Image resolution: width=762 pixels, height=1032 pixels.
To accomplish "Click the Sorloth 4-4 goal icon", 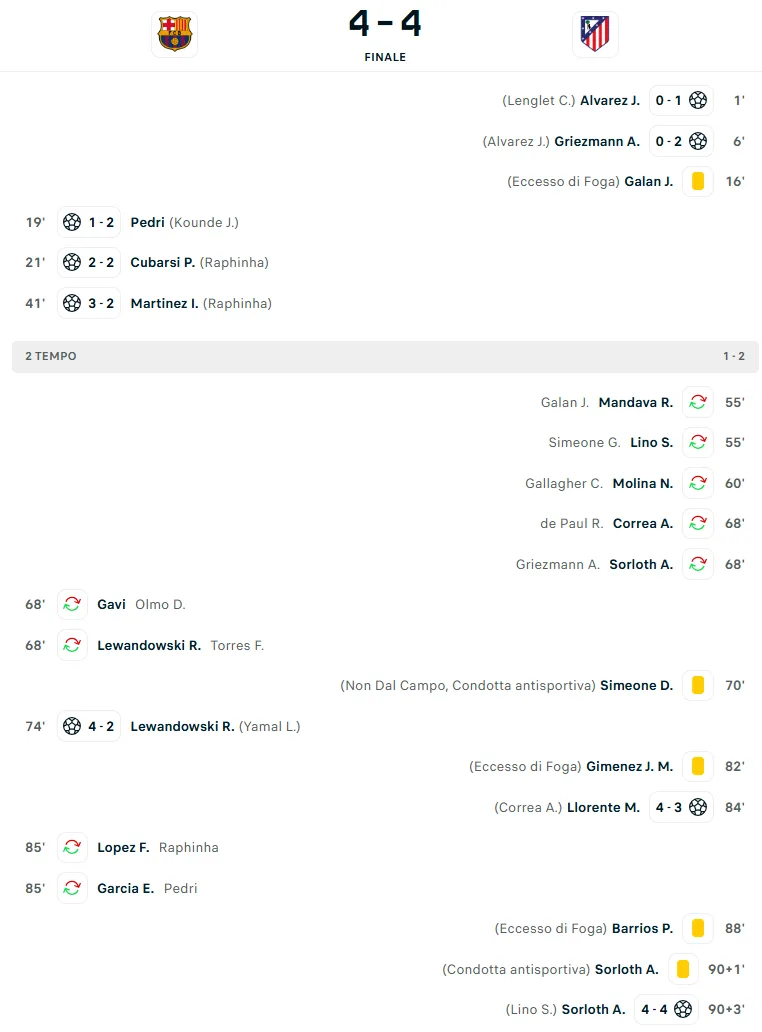I will (683, 1009).
